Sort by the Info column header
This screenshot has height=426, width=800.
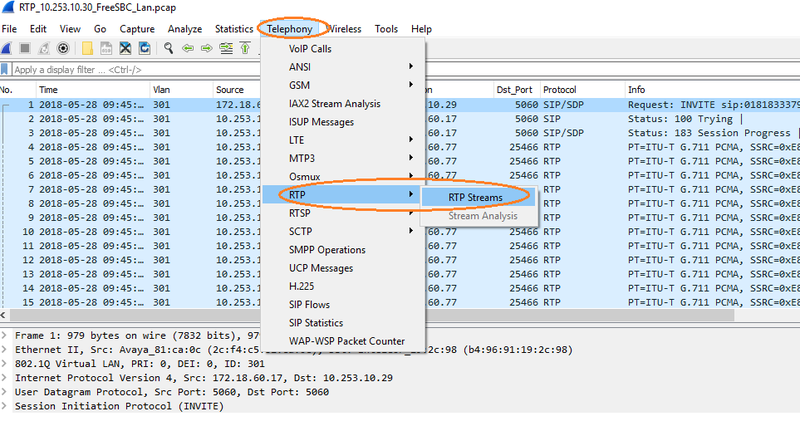712,90
